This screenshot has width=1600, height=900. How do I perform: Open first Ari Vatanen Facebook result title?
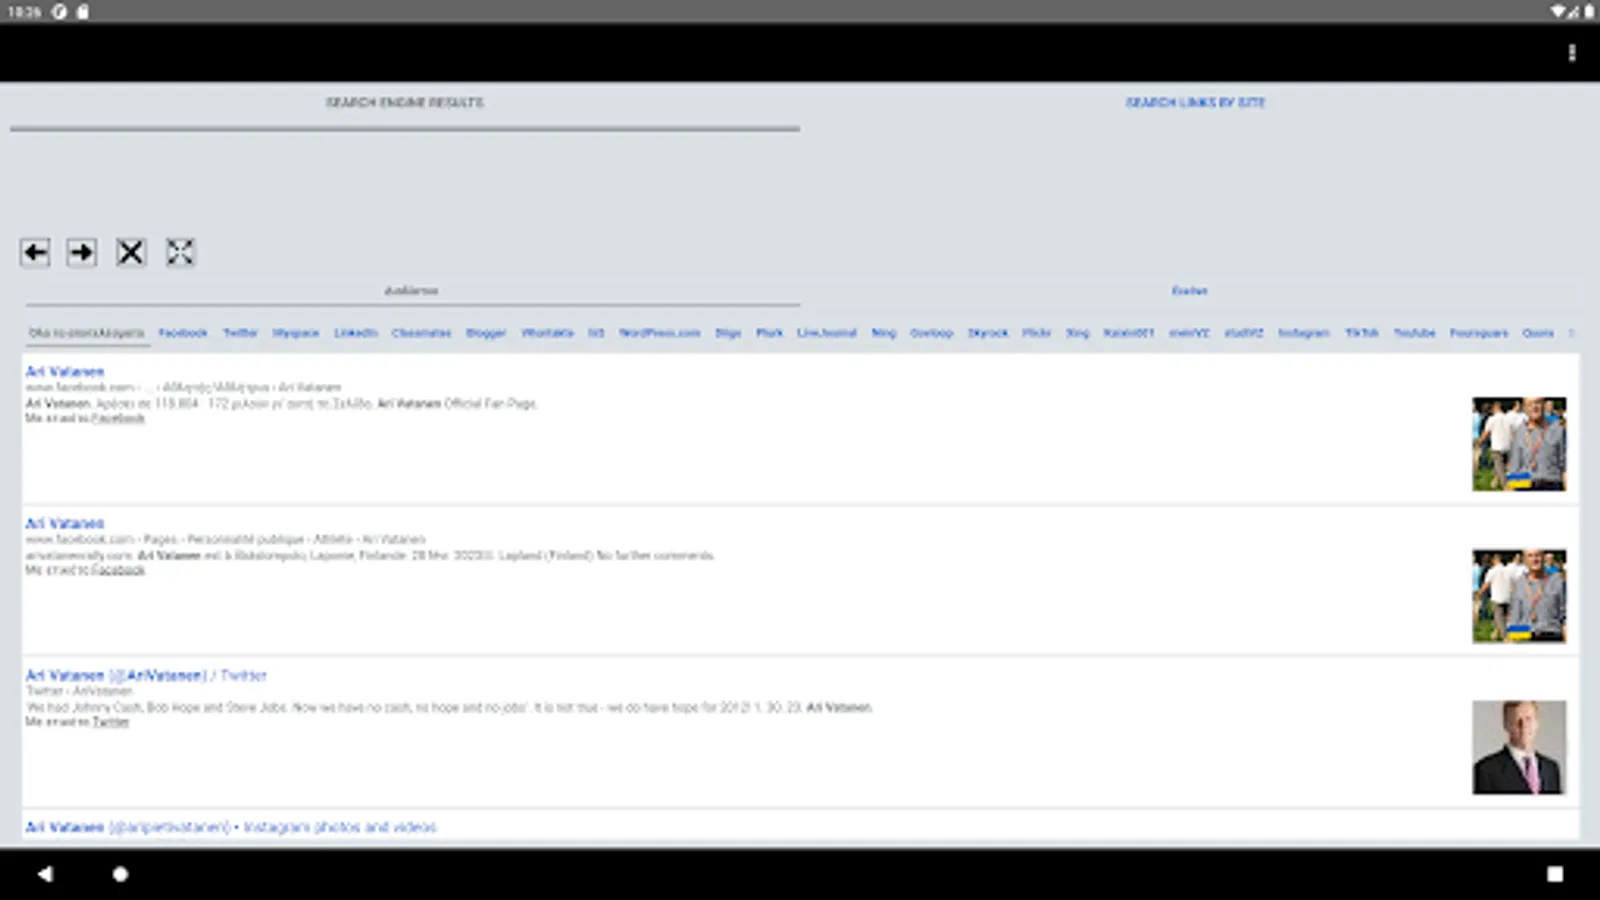65,371
